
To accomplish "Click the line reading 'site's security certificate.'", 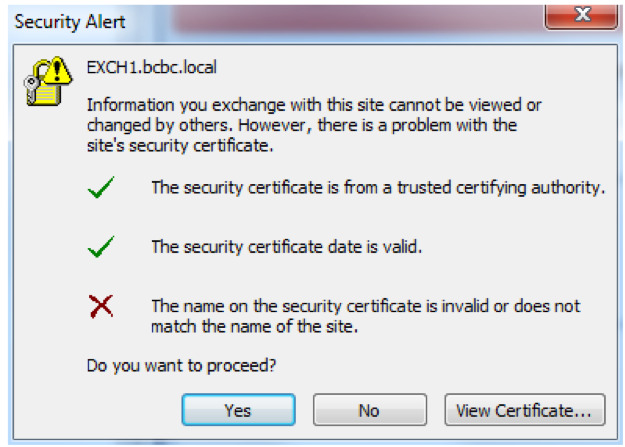I will click(180, 146).
